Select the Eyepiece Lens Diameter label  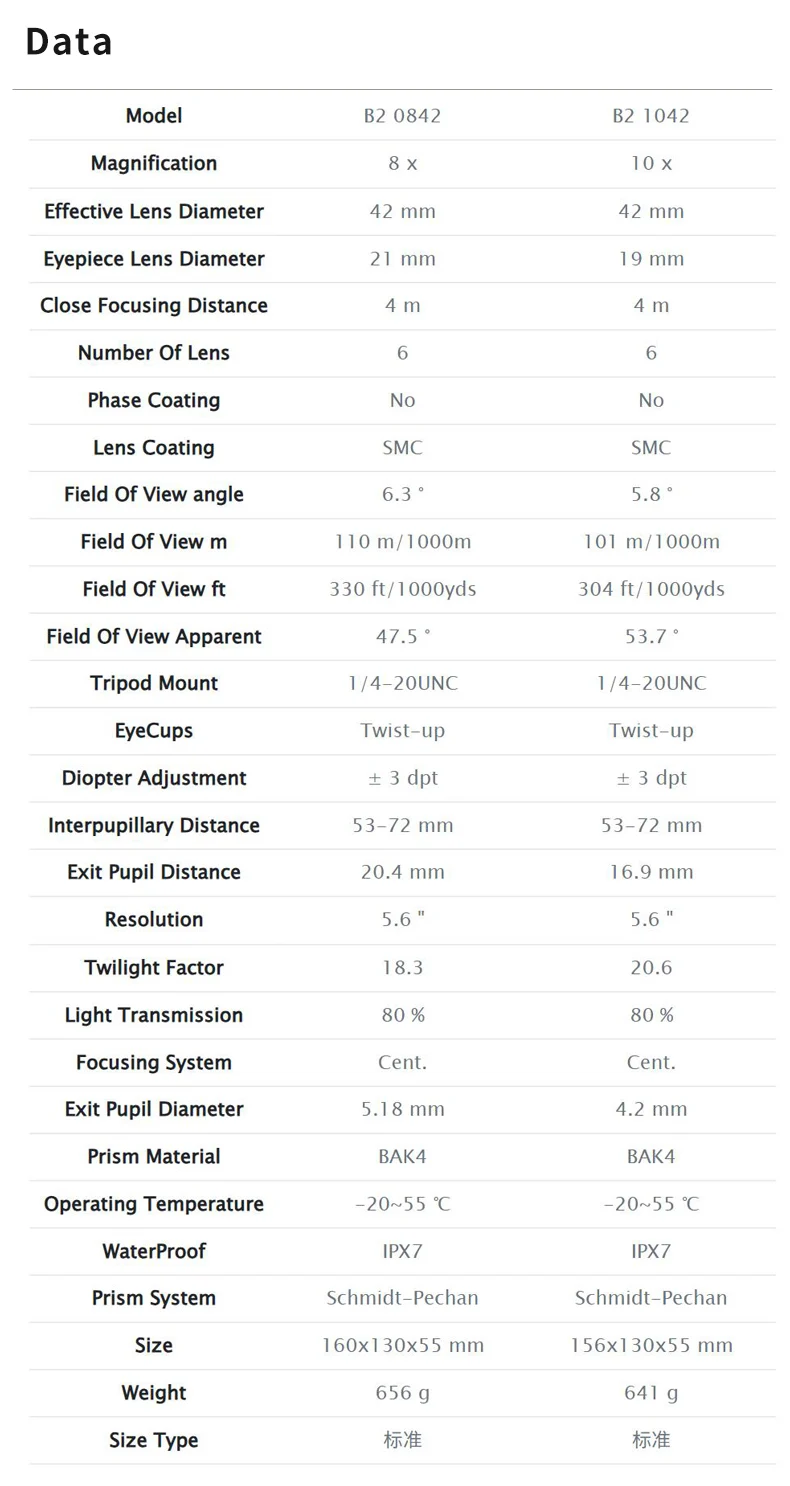pos(154,259)
